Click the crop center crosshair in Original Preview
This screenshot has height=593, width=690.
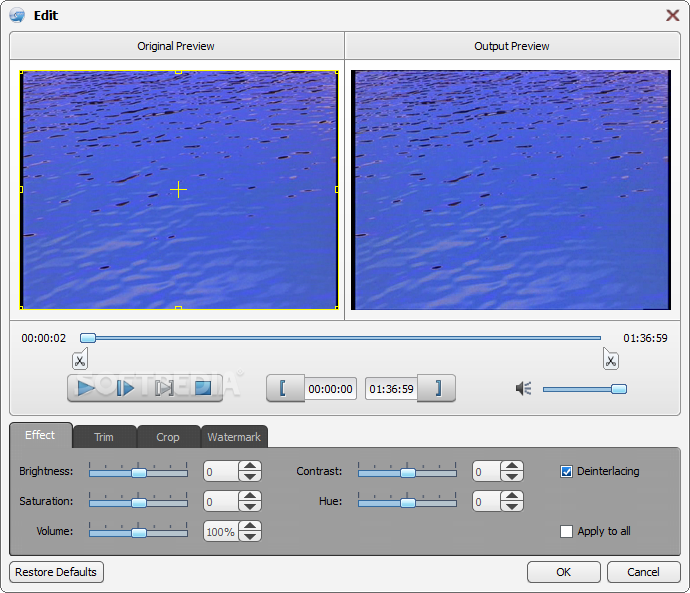[178, 190]
